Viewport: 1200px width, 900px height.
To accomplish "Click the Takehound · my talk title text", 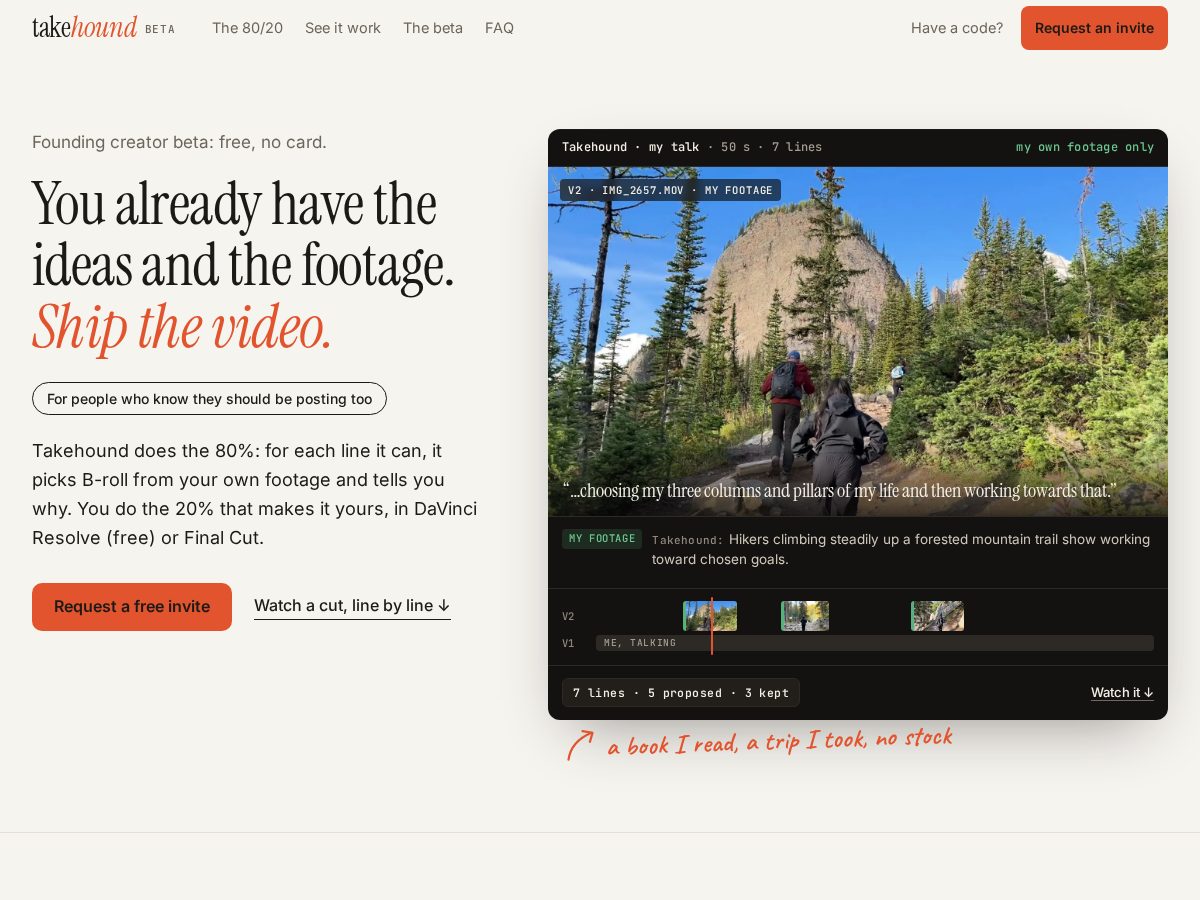I will point(630,147).
